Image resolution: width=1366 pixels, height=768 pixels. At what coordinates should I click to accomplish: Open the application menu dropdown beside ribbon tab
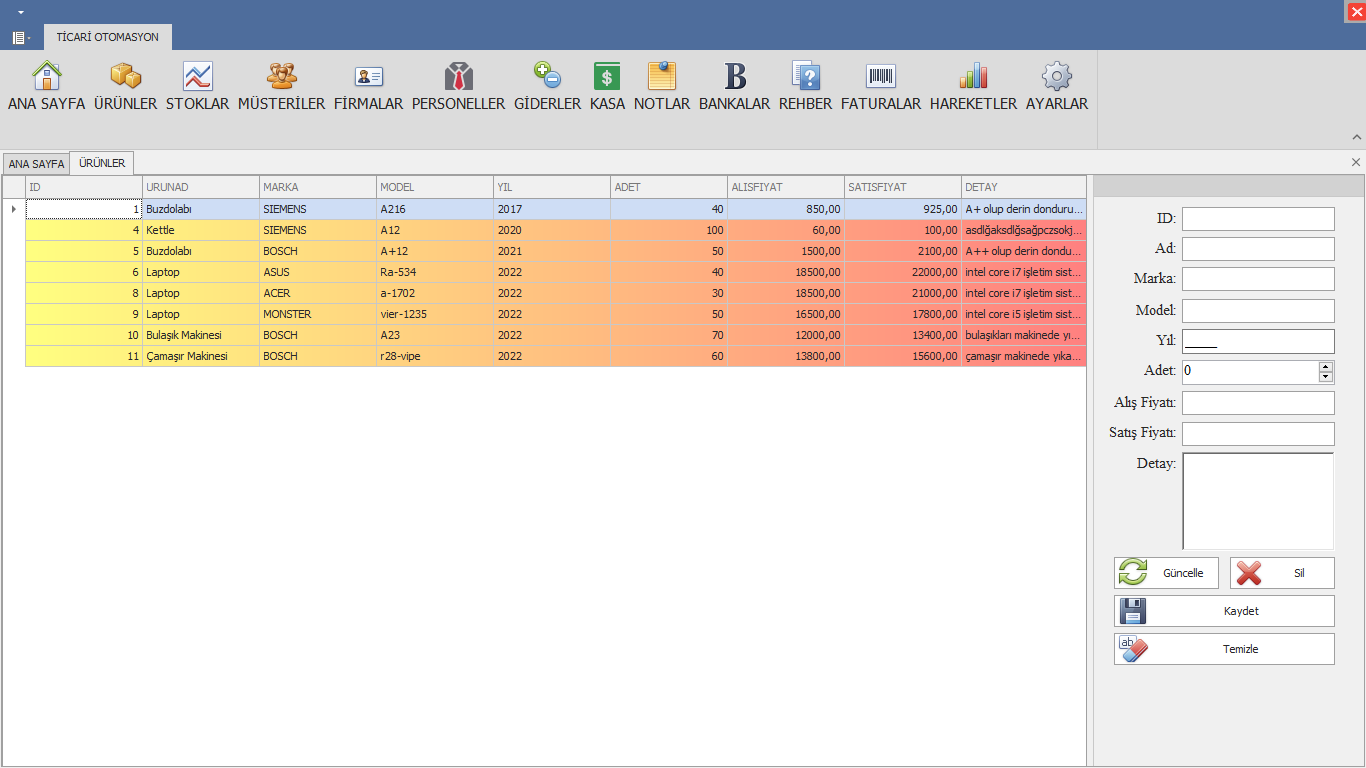tap(20, 37)
